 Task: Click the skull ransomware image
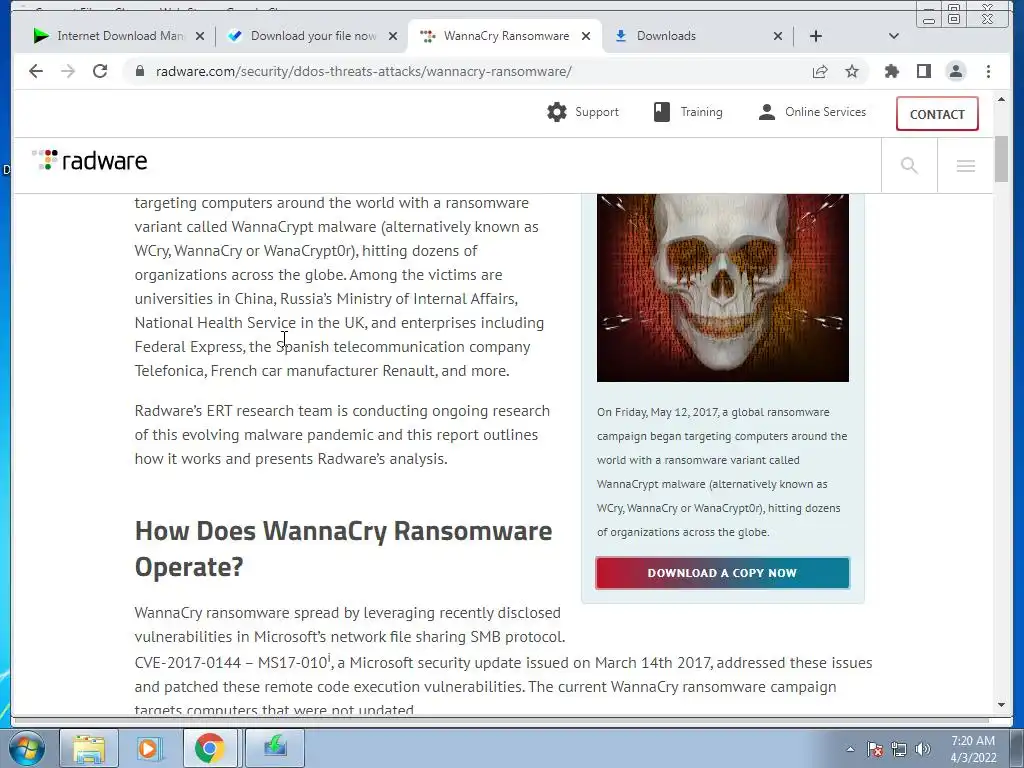click(x=722, y=287)
